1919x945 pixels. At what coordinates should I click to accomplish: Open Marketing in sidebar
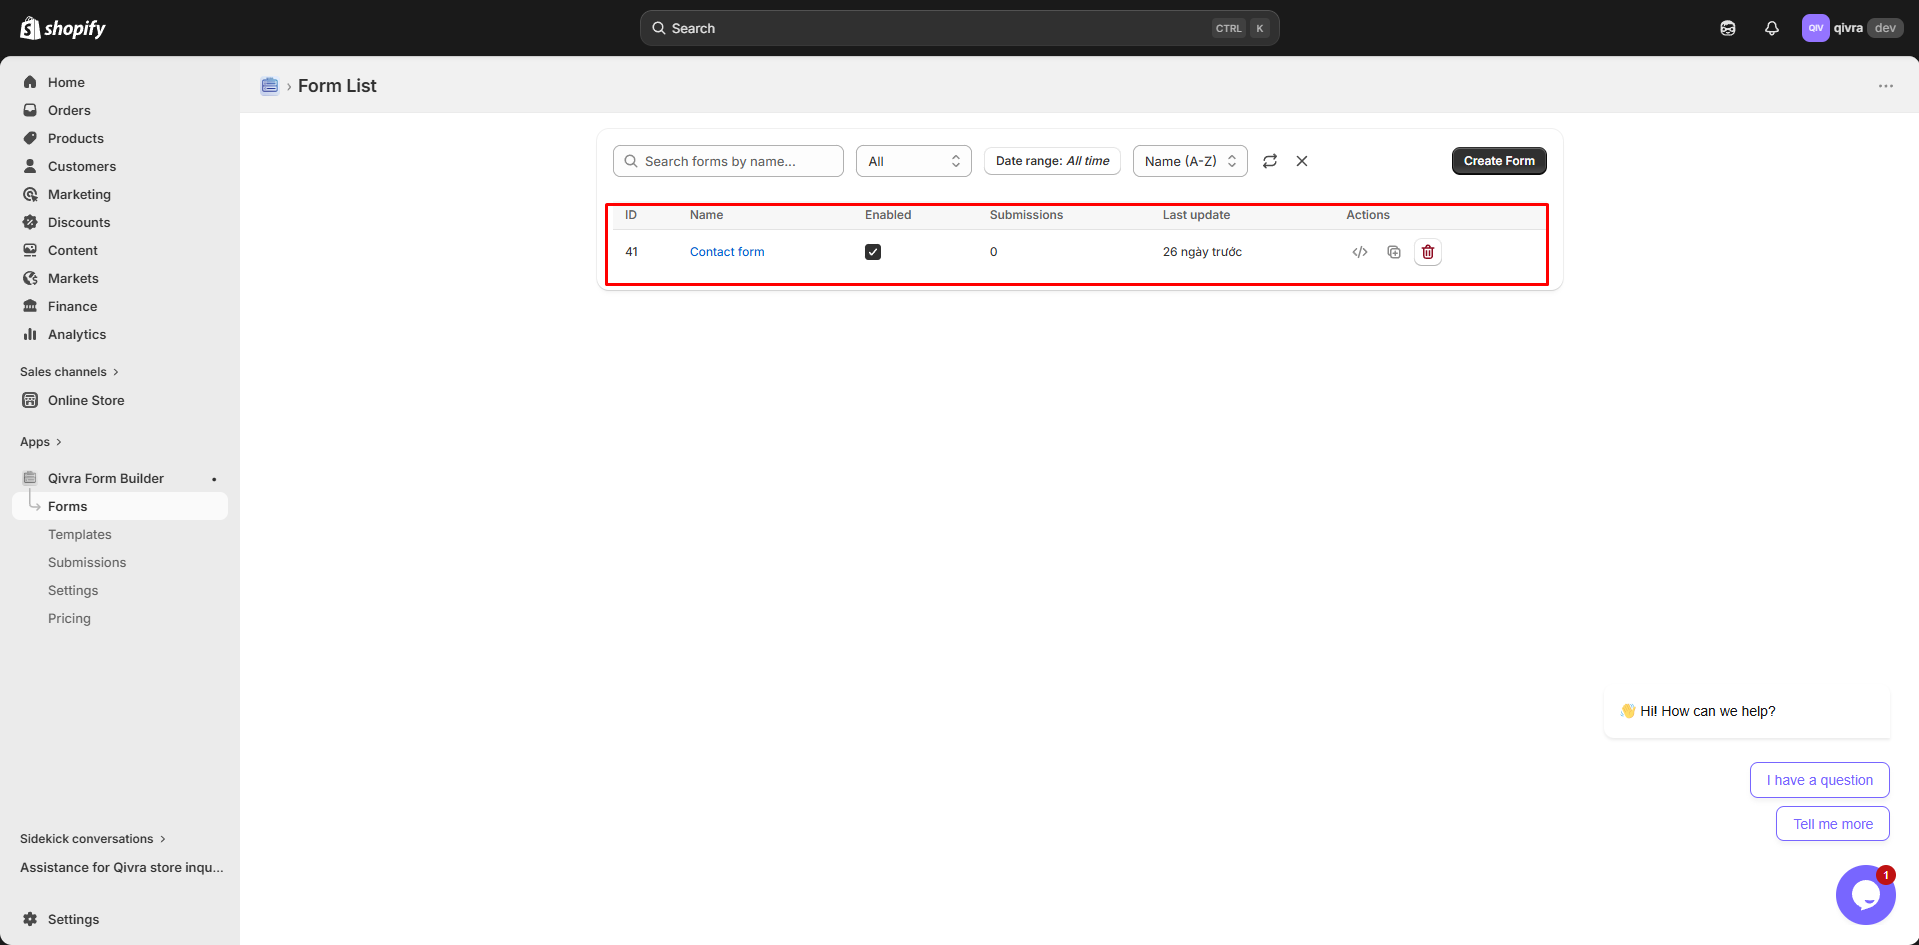(120, 194)
